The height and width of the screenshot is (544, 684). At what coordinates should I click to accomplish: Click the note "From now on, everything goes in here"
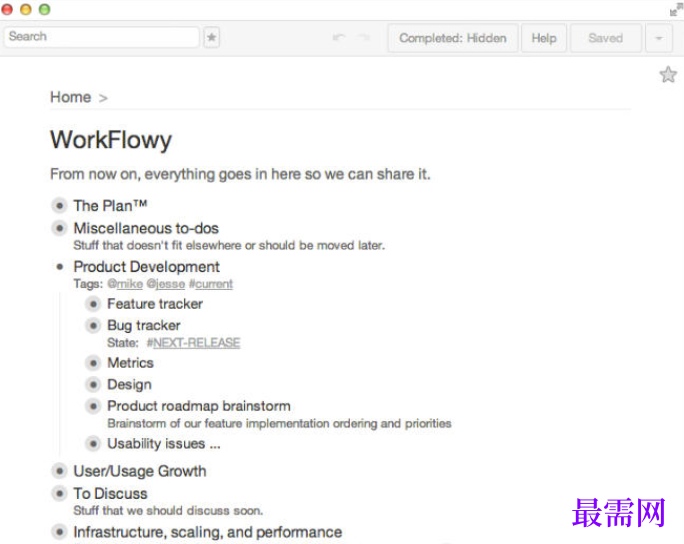point(240,174)
